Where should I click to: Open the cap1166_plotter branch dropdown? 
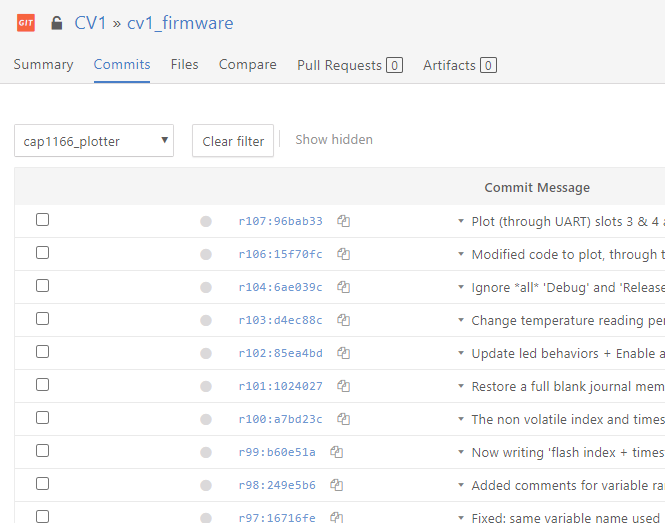(x=94, y=141)
